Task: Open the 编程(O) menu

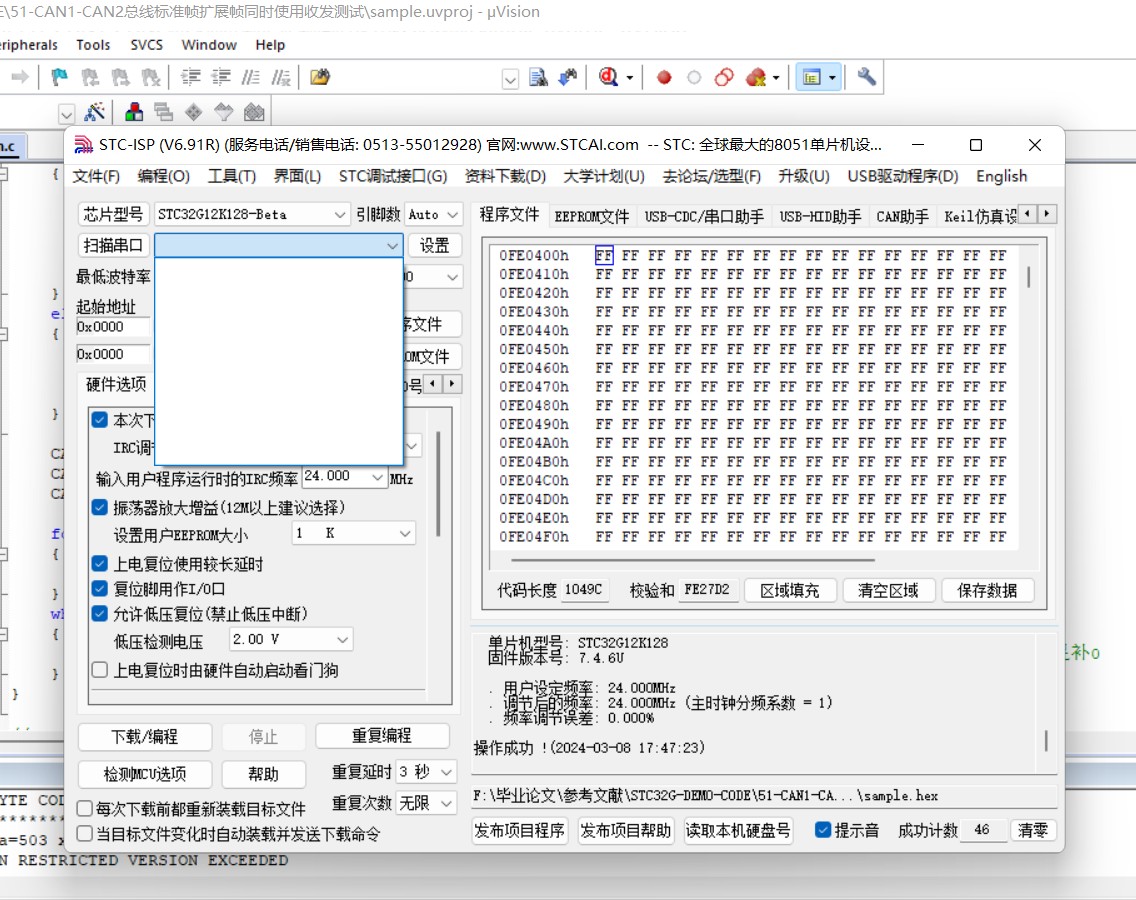Action: [x=164, y=176]
